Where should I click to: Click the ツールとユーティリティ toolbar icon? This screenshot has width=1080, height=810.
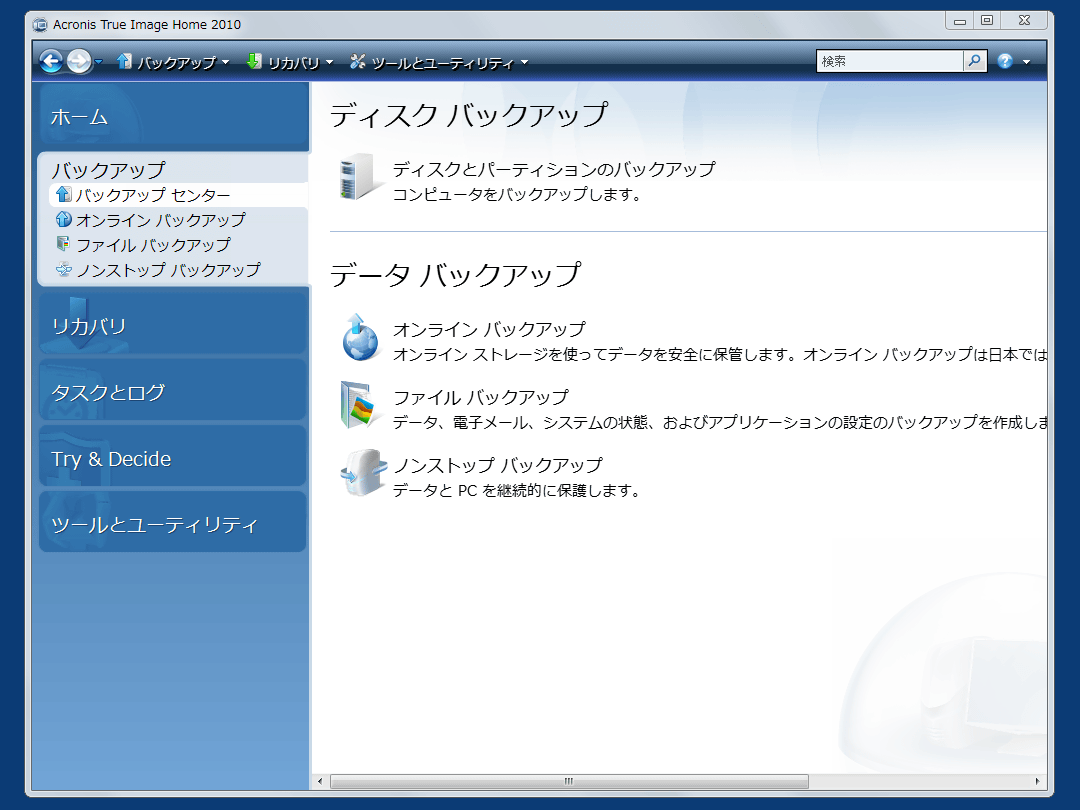pyautogui.click(x=357, y=61)
